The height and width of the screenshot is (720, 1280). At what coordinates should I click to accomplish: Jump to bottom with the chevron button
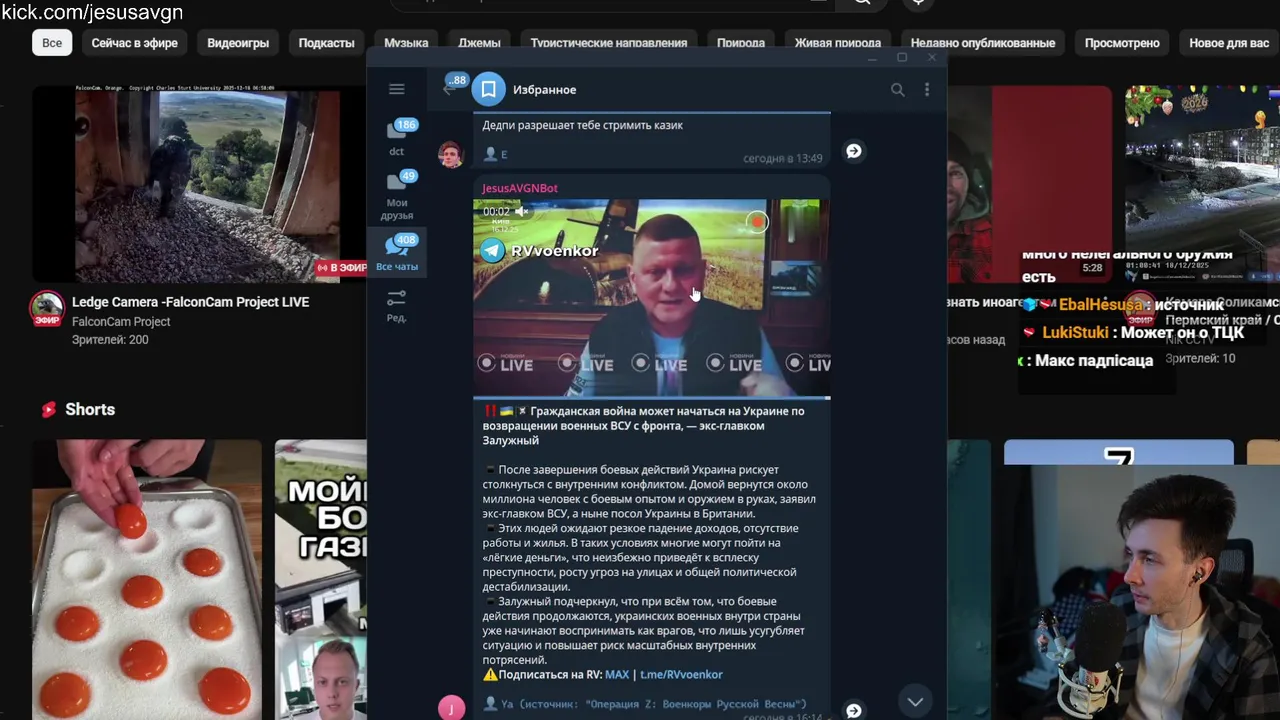point(915,701)
